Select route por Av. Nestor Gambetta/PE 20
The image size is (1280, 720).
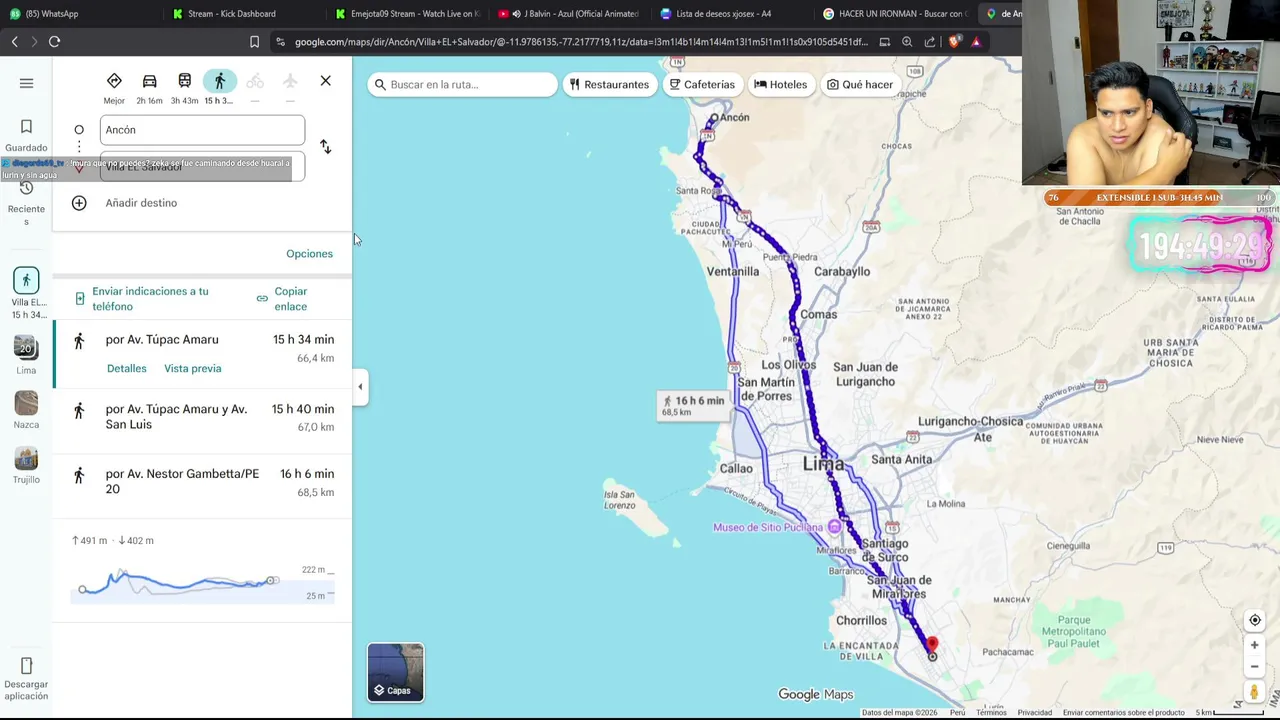202,485
